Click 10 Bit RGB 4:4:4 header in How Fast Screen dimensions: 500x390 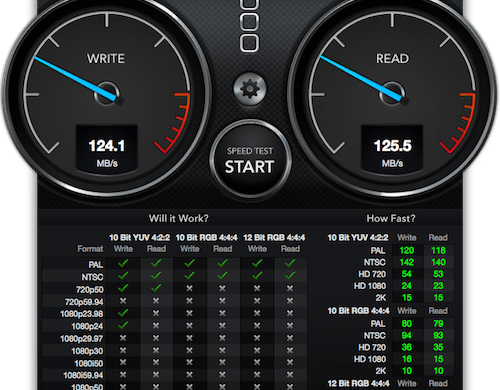tap(358, 311)
